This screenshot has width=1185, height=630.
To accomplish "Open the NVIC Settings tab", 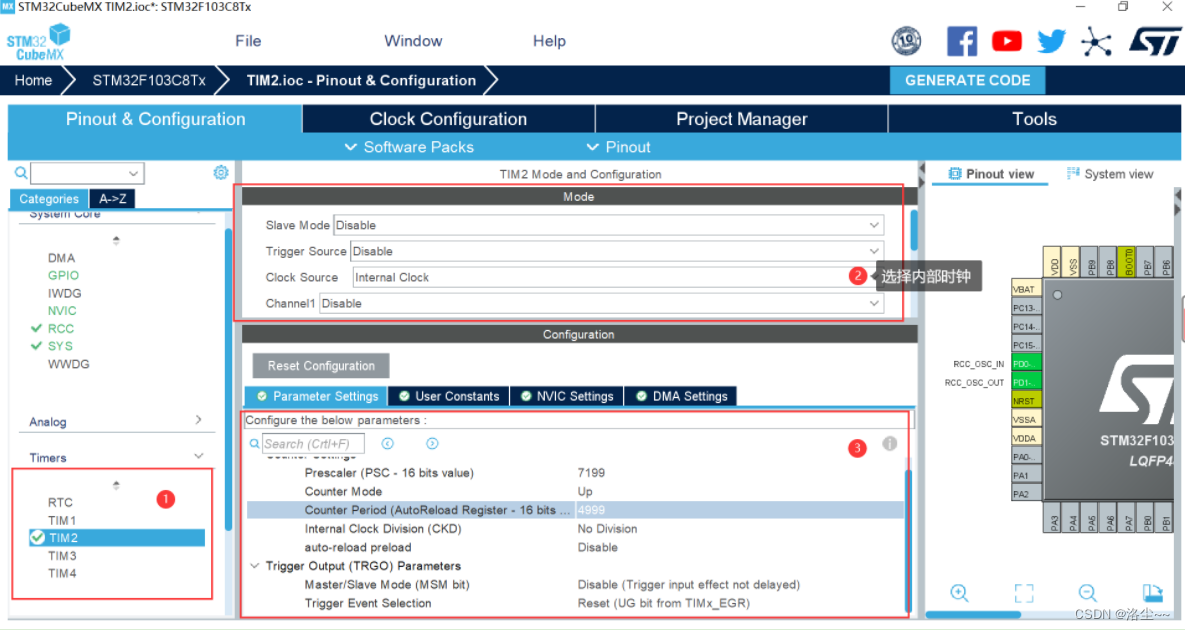I will click(567, 396).
